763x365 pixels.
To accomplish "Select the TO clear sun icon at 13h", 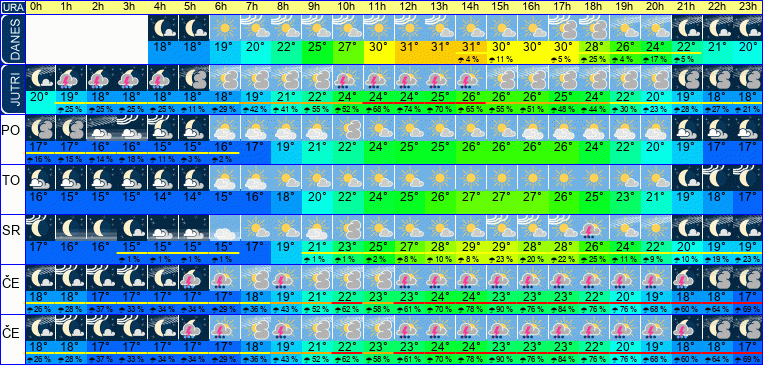I will (439, 178).
